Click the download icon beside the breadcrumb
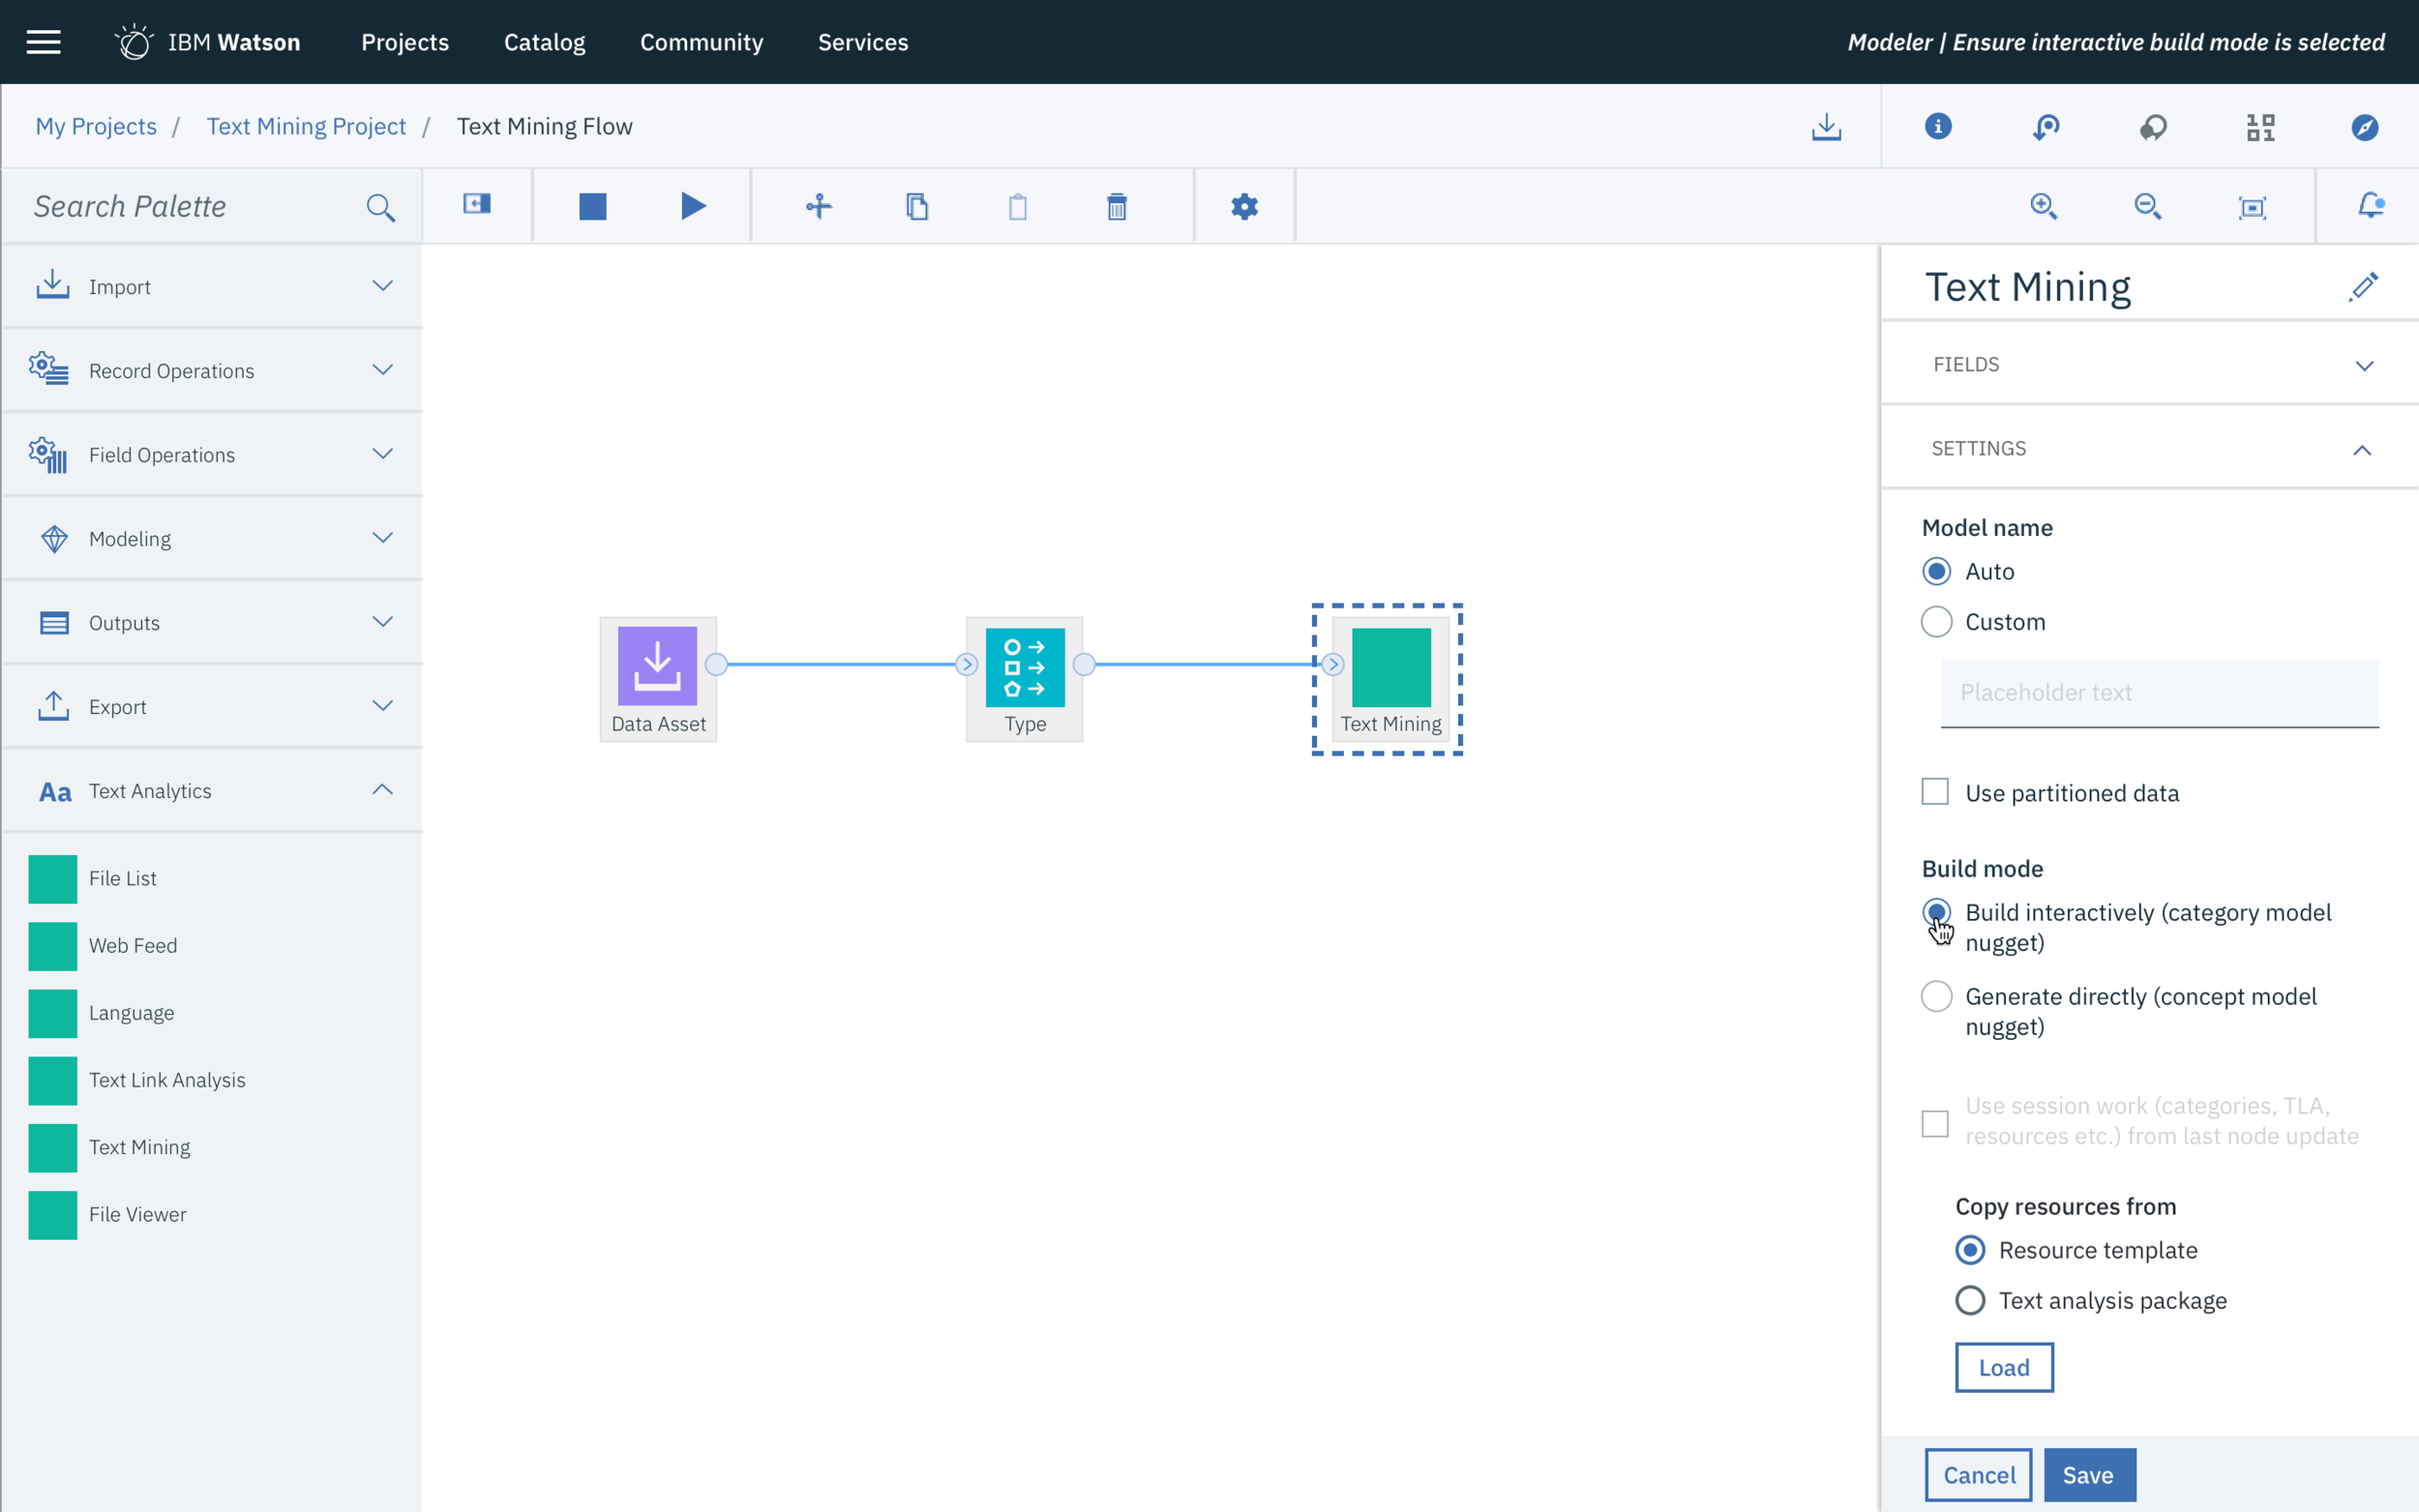Viewport: 2419px width, 1512px height. [x=1826, y=126]
